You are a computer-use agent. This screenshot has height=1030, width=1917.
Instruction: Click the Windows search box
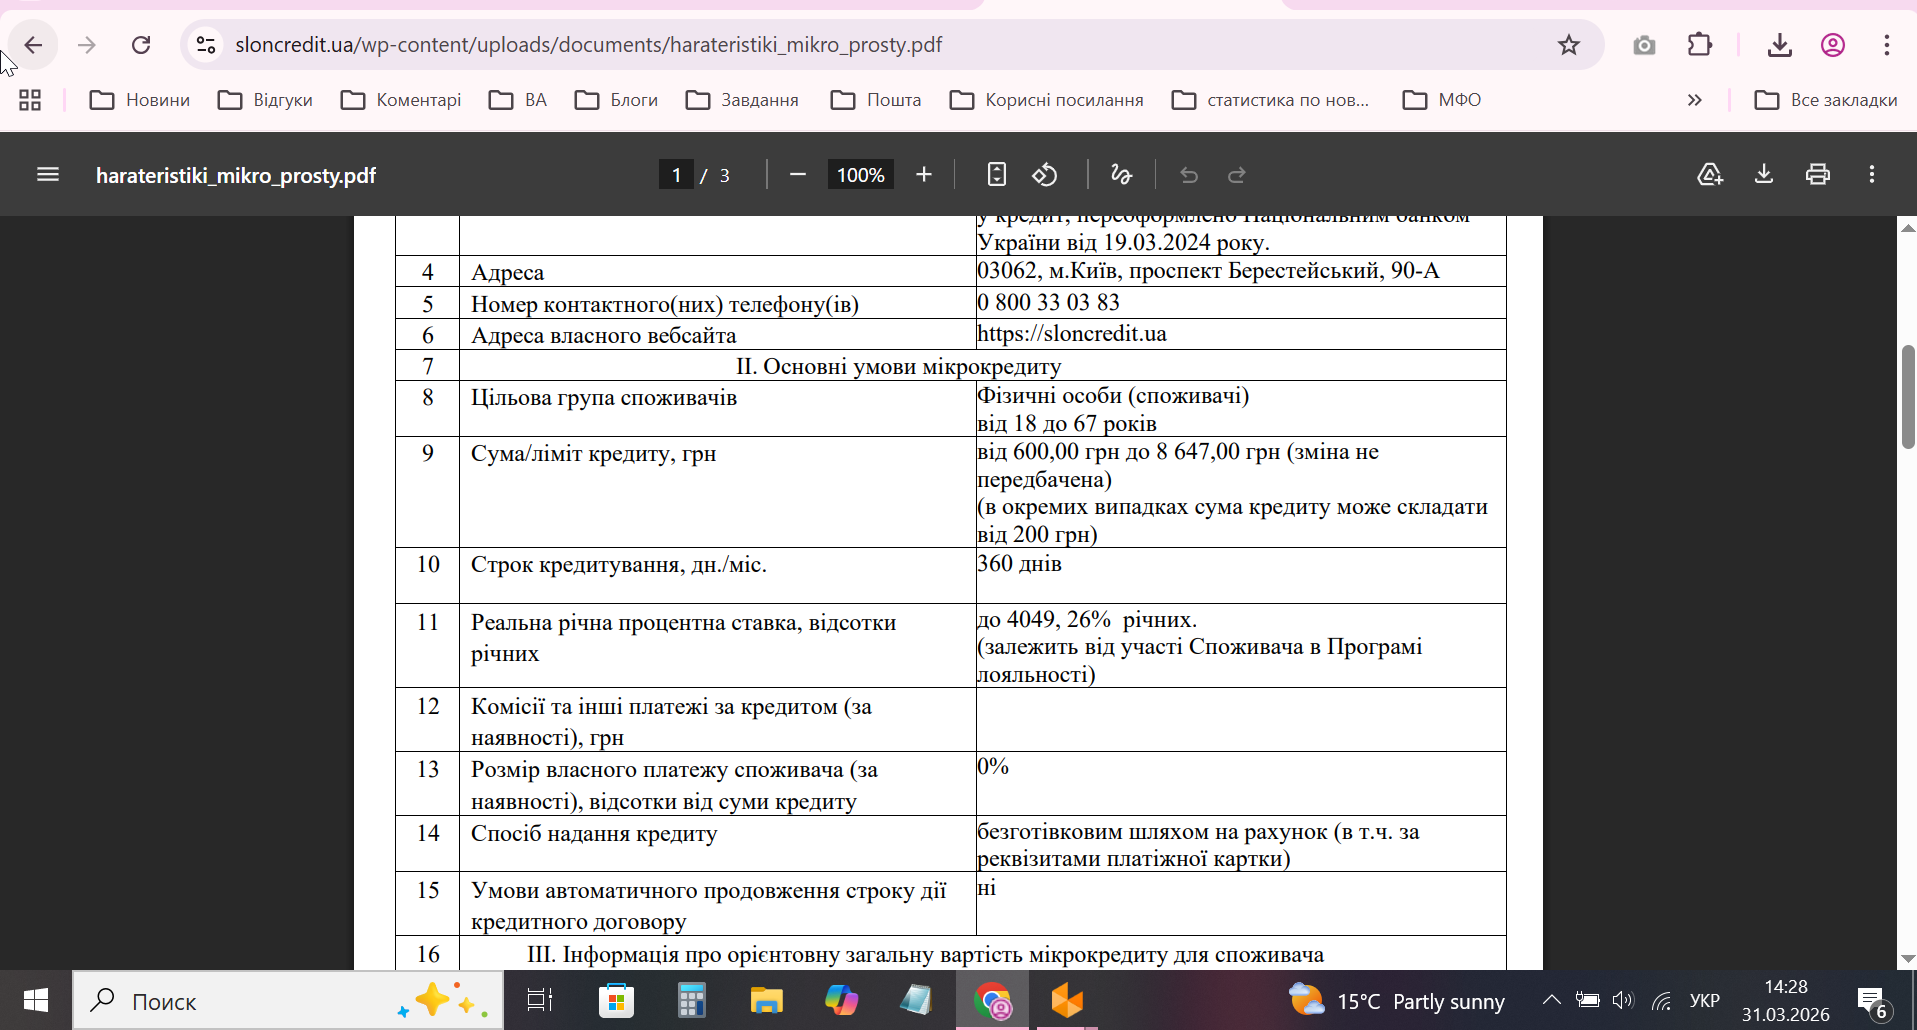288,1000
